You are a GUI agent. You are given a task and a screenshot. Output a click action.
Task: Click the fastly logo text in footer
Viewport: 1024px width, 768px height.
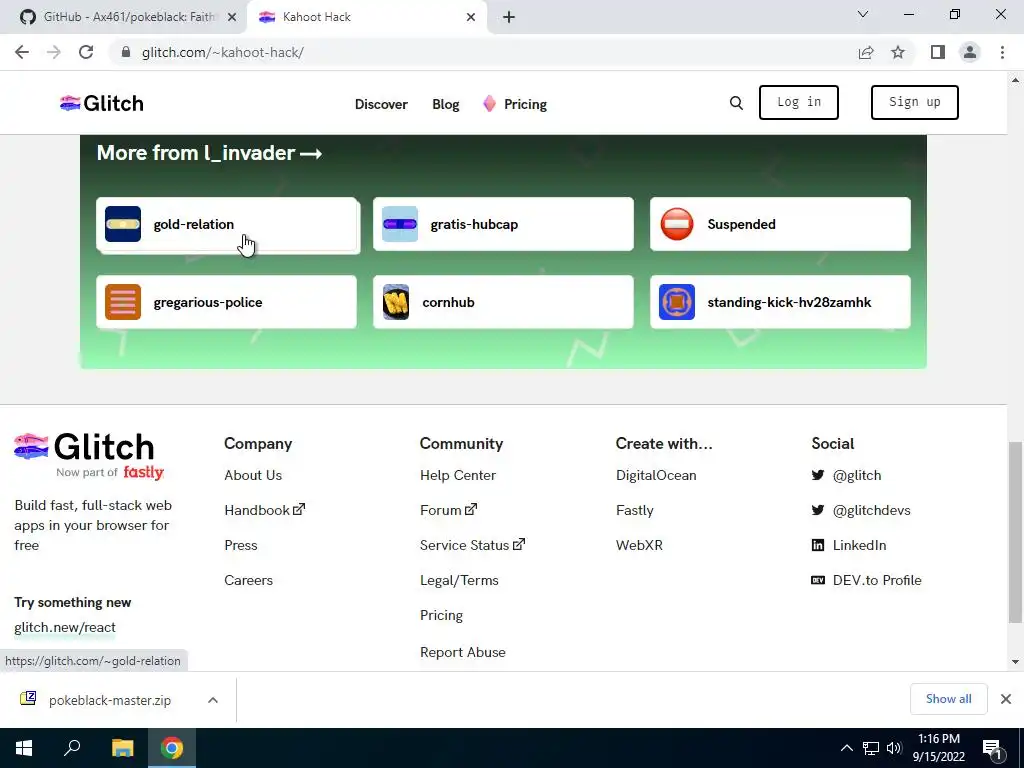click(x=143, y=472)
